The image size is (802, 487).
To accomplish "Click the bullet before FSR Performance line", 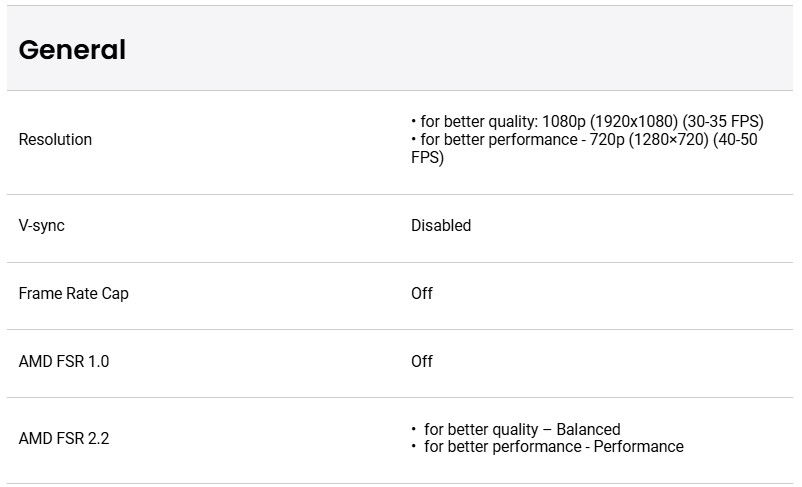I will tap(413, 446).
